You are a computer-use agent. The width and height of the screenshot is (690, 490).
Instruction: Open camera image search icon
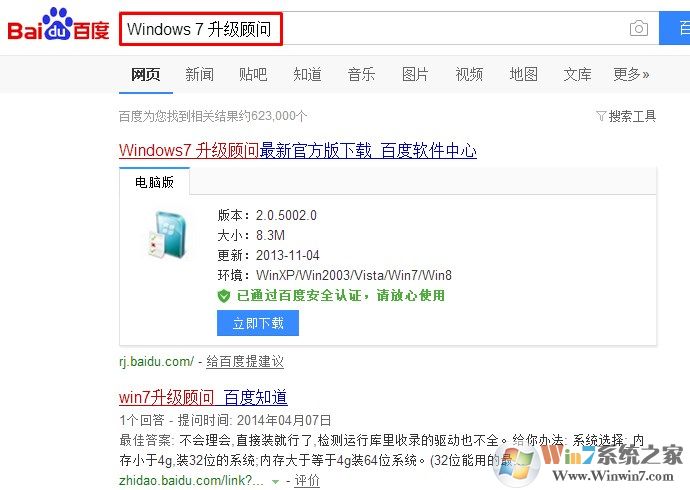click(x=639, y=29)
